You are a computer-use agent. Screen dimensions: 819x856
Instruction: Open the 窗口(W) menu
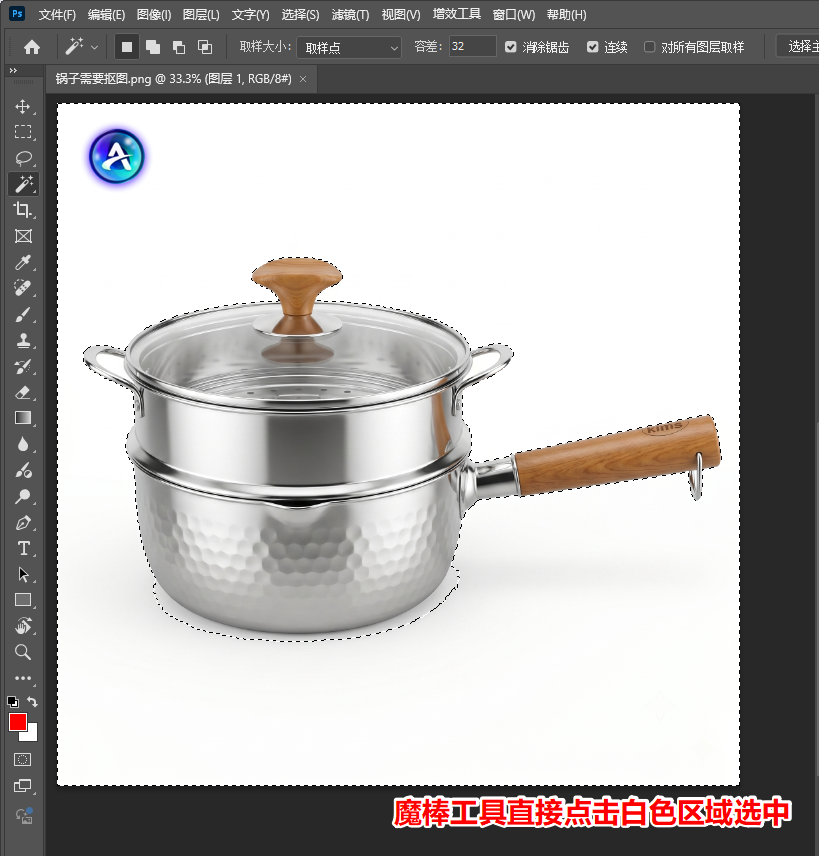[514, 15]
